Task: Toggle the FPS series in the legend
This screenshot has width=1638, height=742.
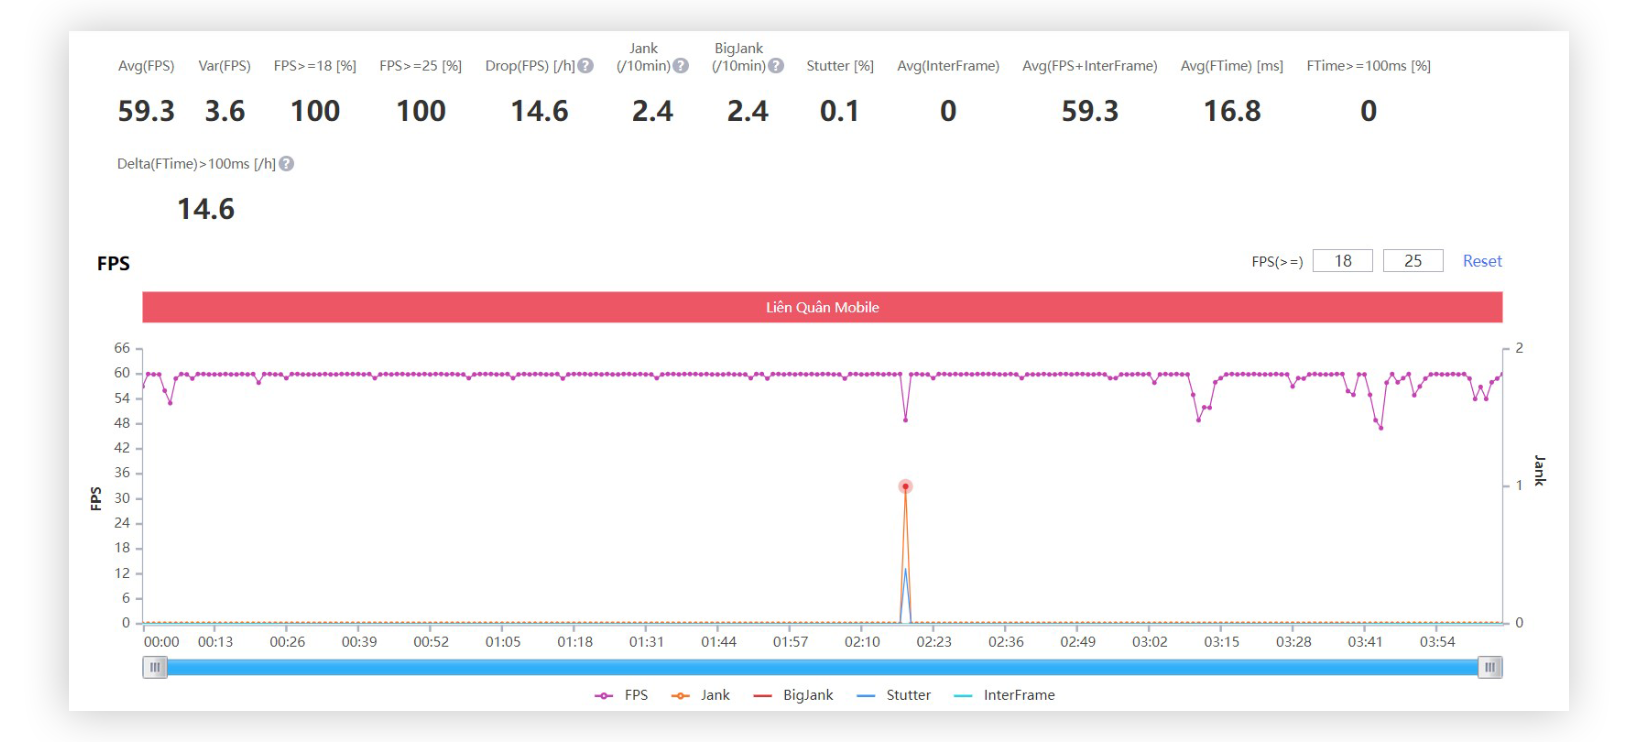Action: [621, 695]
